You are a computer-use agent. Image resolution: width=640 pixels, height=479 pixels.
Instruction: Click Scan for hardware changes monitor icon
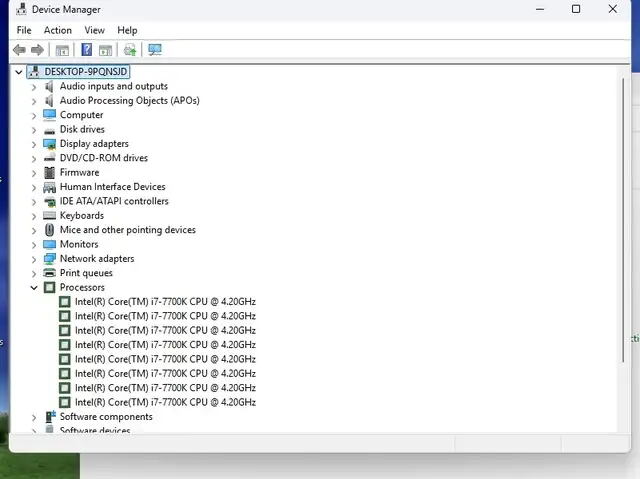[x=155, y=50]
